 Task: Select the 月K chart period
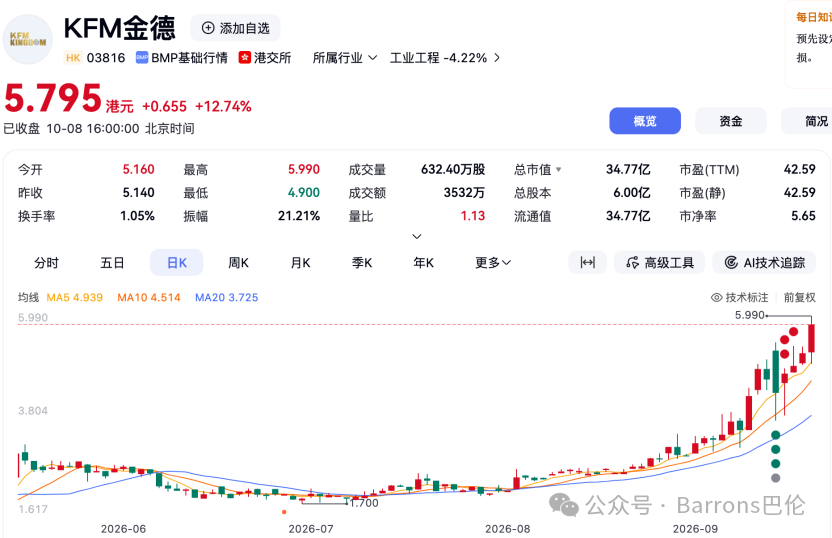coord(300,263)
